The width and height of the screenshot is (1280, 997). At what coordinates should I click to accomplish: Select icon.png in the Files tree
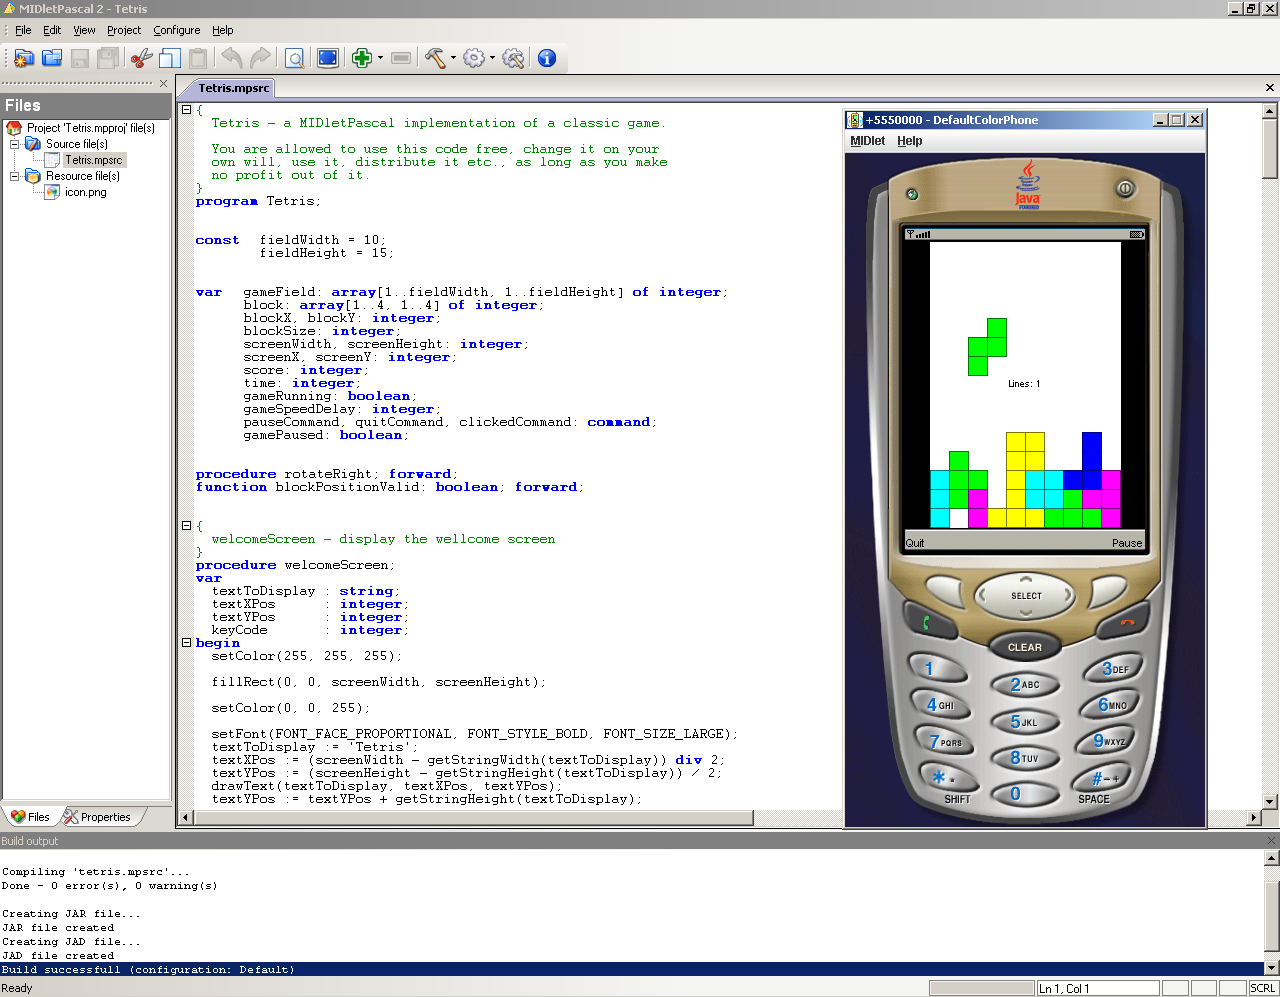coord(85,192)
